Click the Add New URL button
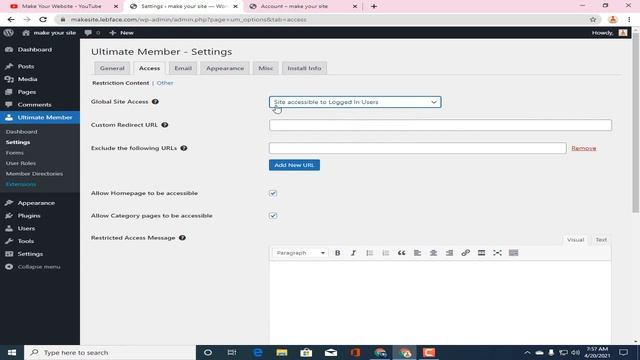The height and width of the screenshot is (360, 640). tap(294, 165)
